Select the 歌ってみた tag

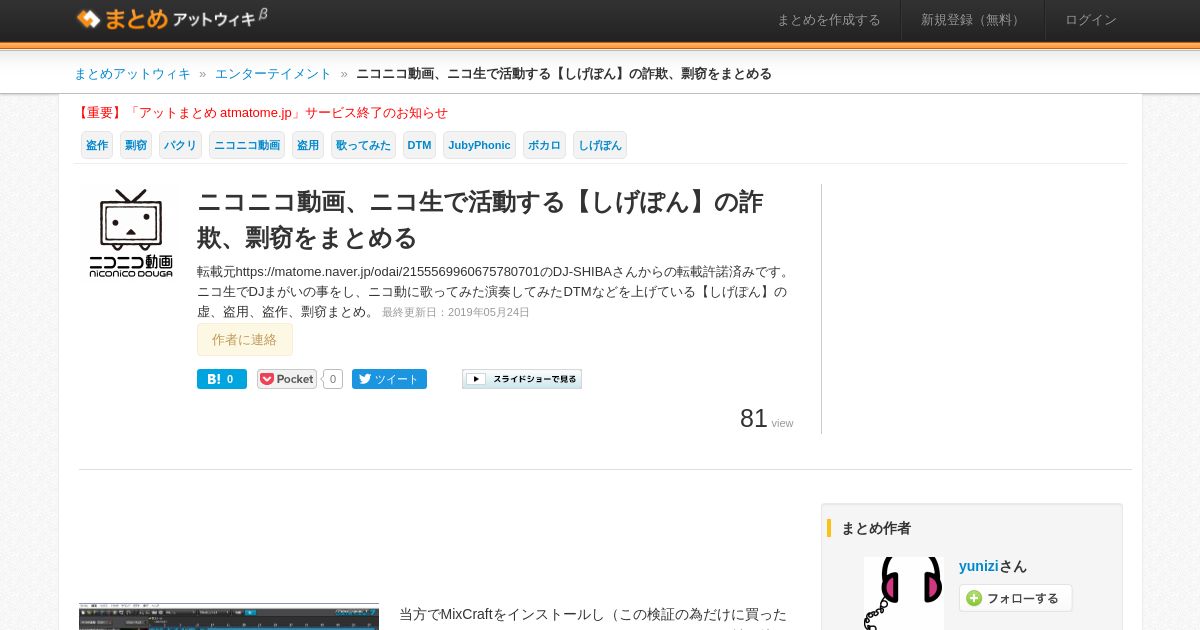(x=363, y=145)
